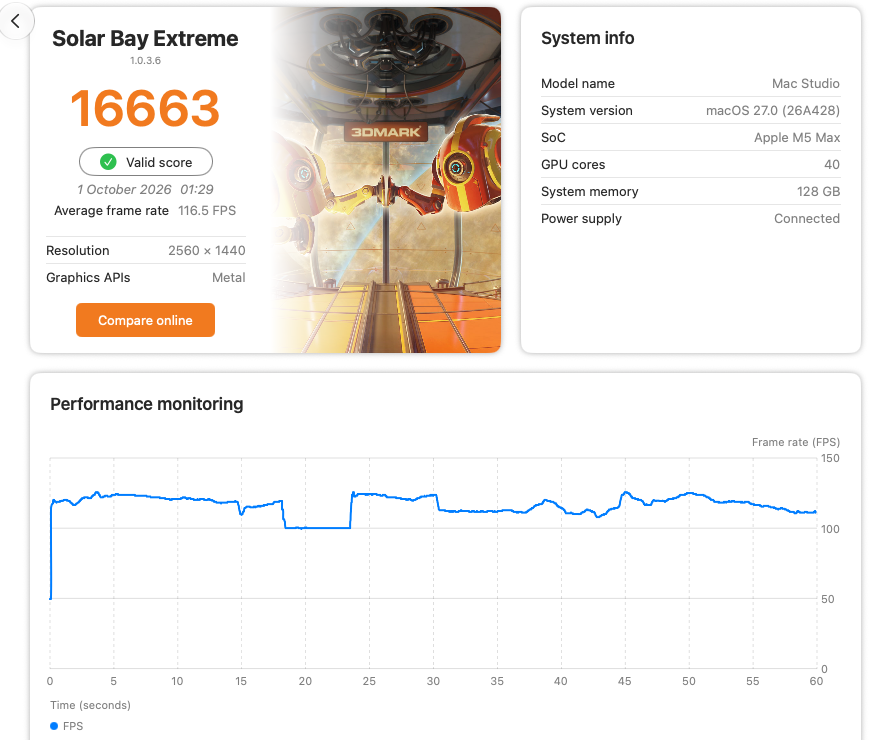Click the Solar Bay Extreme benchmark artwork
Viewport: 871px width, 740px height.
387,180
